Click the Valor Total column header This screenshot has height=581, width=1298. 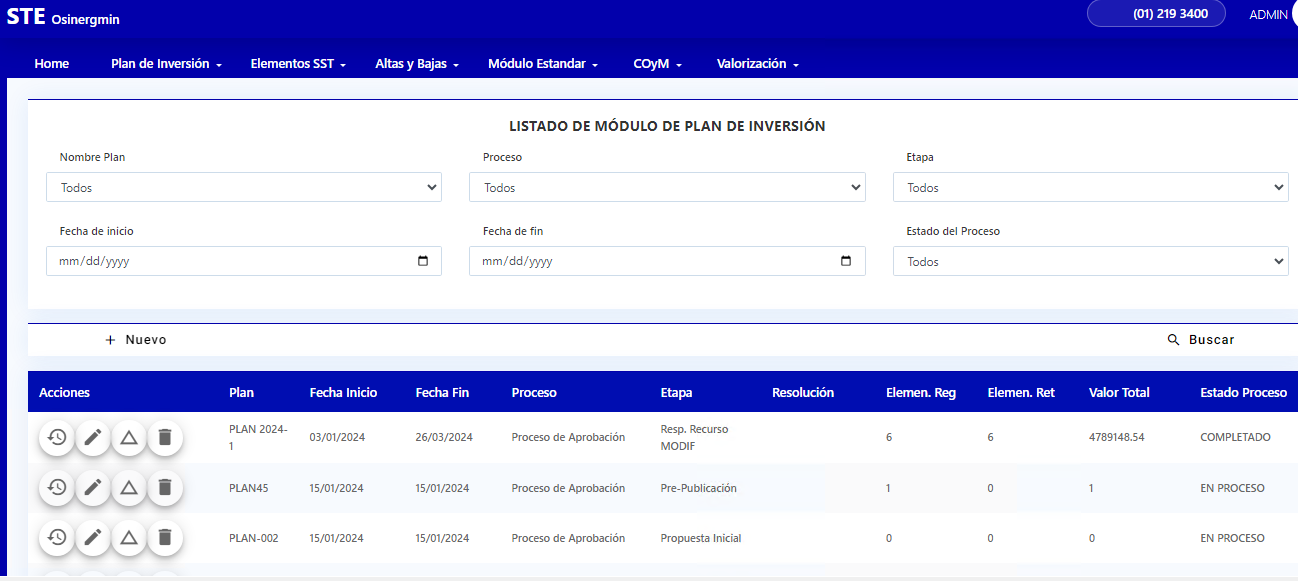(1119, 393)
